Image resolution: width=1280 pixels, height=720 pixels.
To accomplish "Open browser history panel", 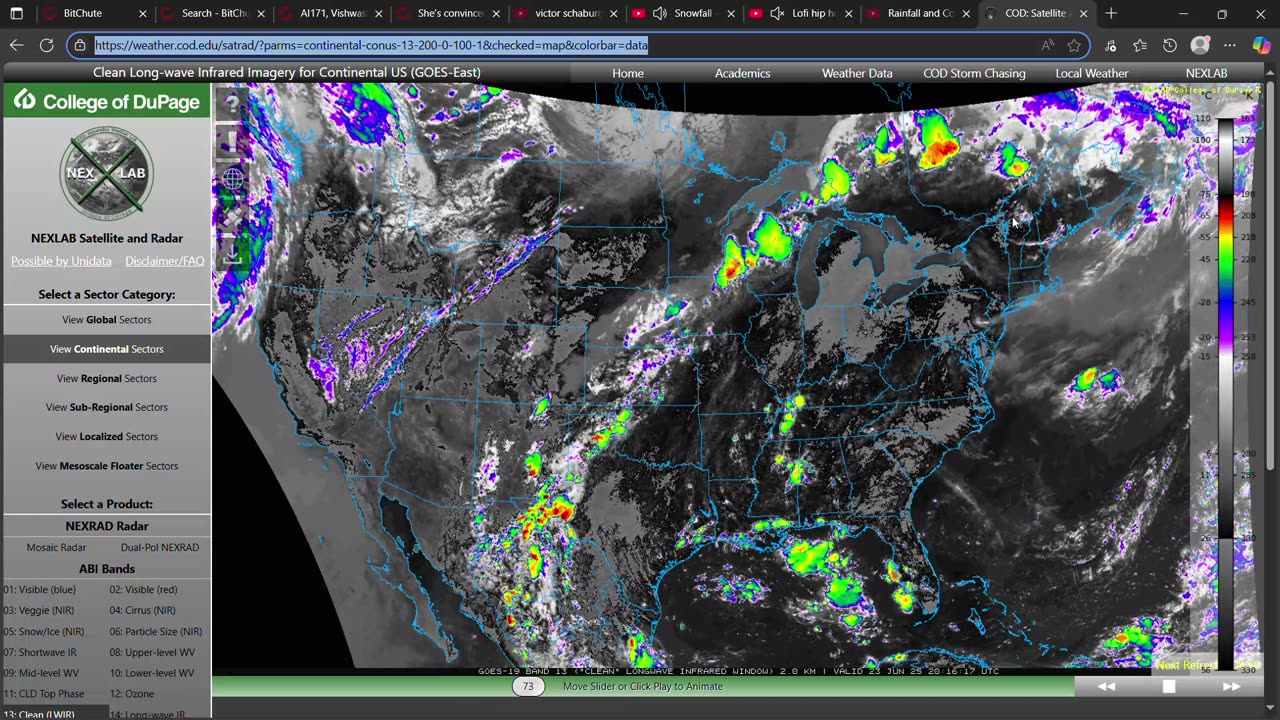I will (1170, 45).
